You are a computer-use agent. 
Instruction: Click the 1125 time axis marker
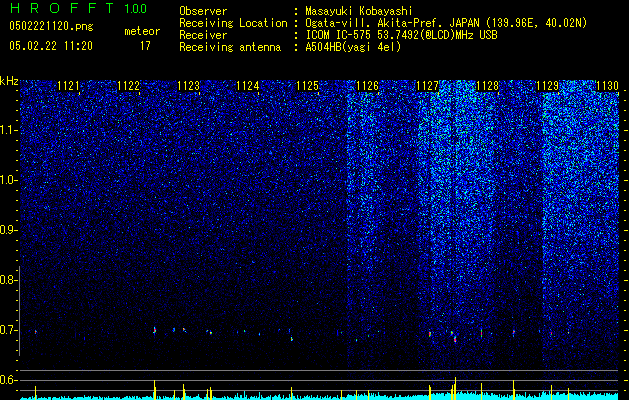[307, 86]
